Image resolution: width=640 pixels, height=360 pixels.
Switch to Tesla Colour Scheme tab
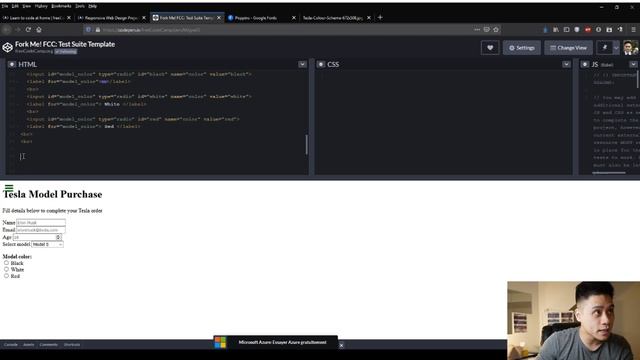click(x=336, y=18)
